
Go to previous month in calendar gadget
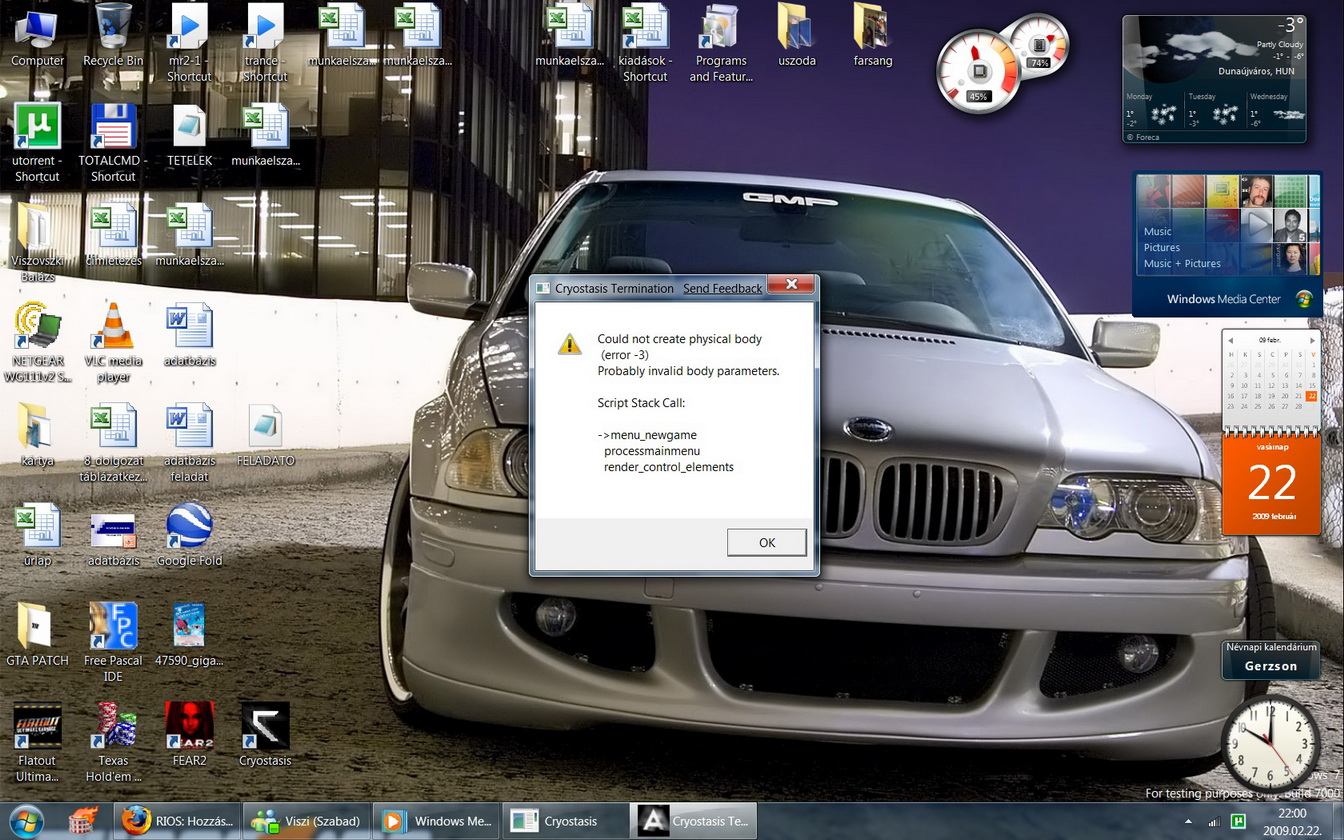pyautogui.click(x=1230, y=340)
